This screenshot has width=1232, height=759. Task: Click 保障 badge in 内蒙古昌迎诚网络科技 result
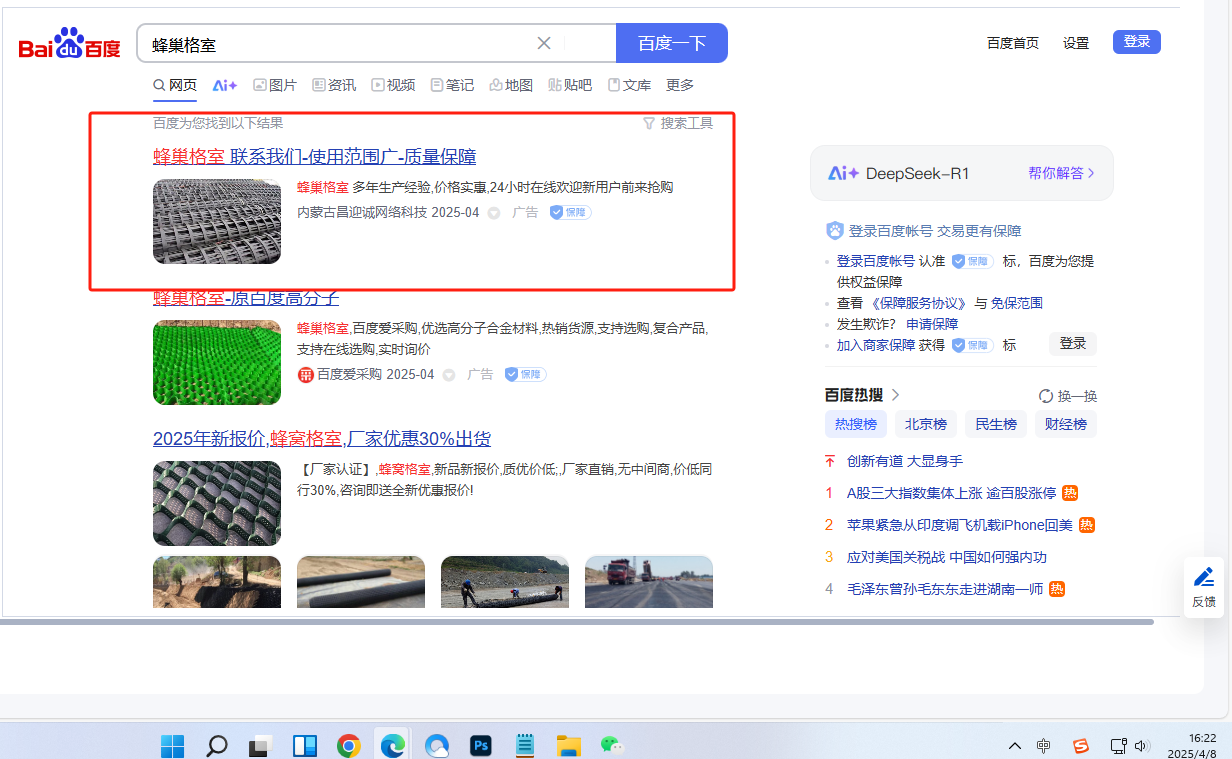coord(570,212)
